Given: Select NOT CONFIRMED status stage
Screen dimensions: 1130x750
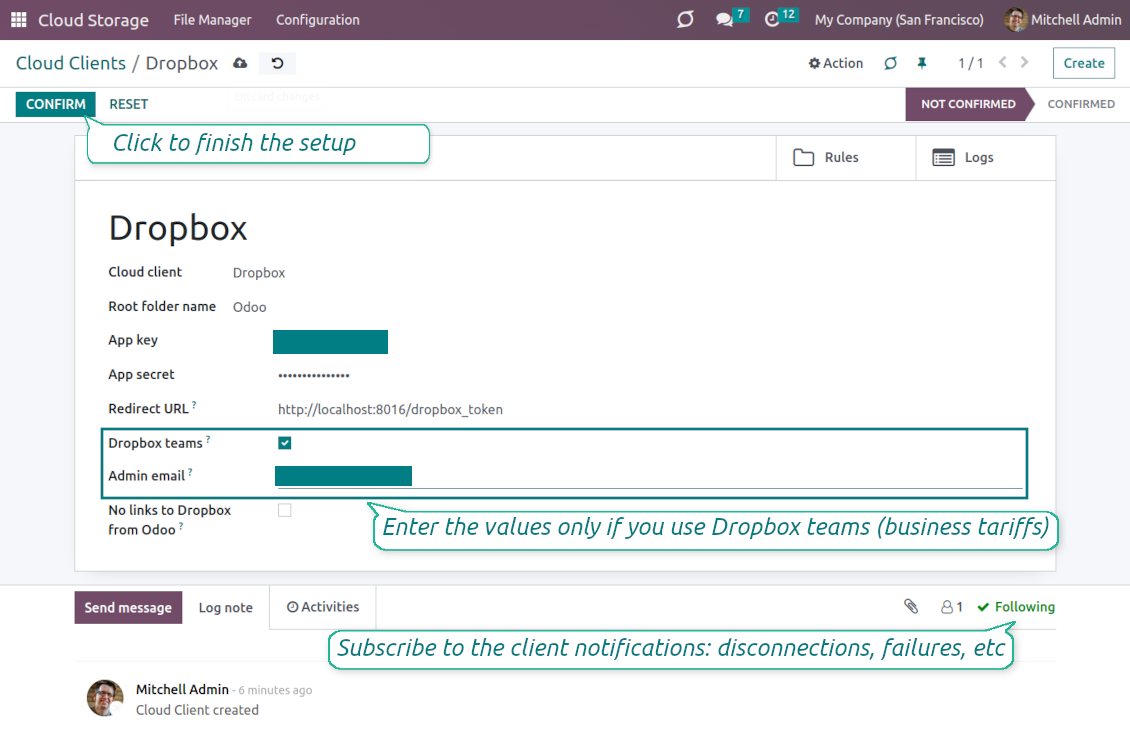Looking at the screenshot, I should tap(968, 104).
